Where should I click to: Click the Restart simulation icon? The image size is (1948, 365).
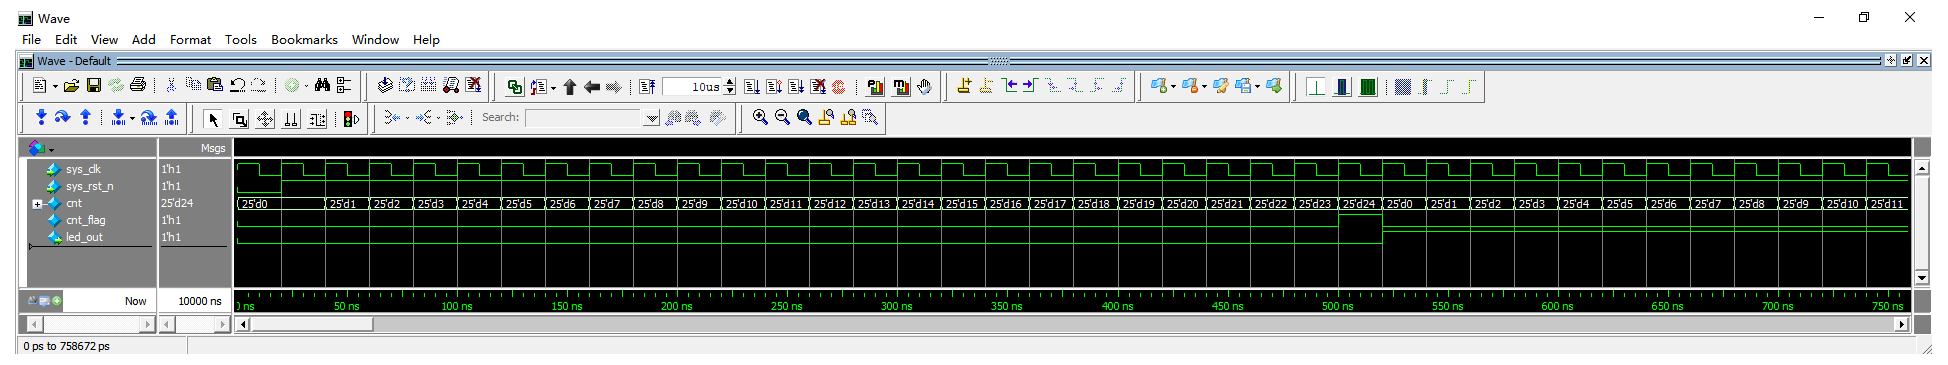click(647, 87)
